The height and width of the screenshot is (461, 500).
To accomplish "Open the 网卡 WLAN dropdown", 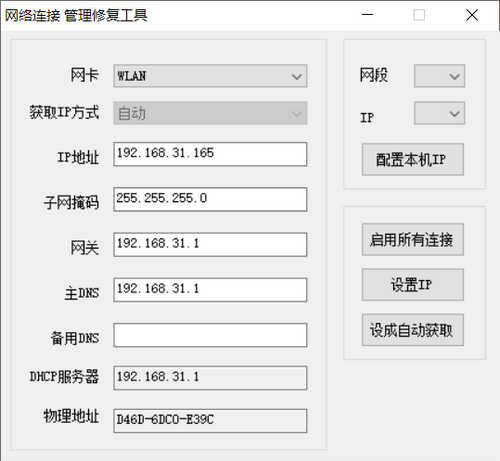I will (x=210, y=76).
